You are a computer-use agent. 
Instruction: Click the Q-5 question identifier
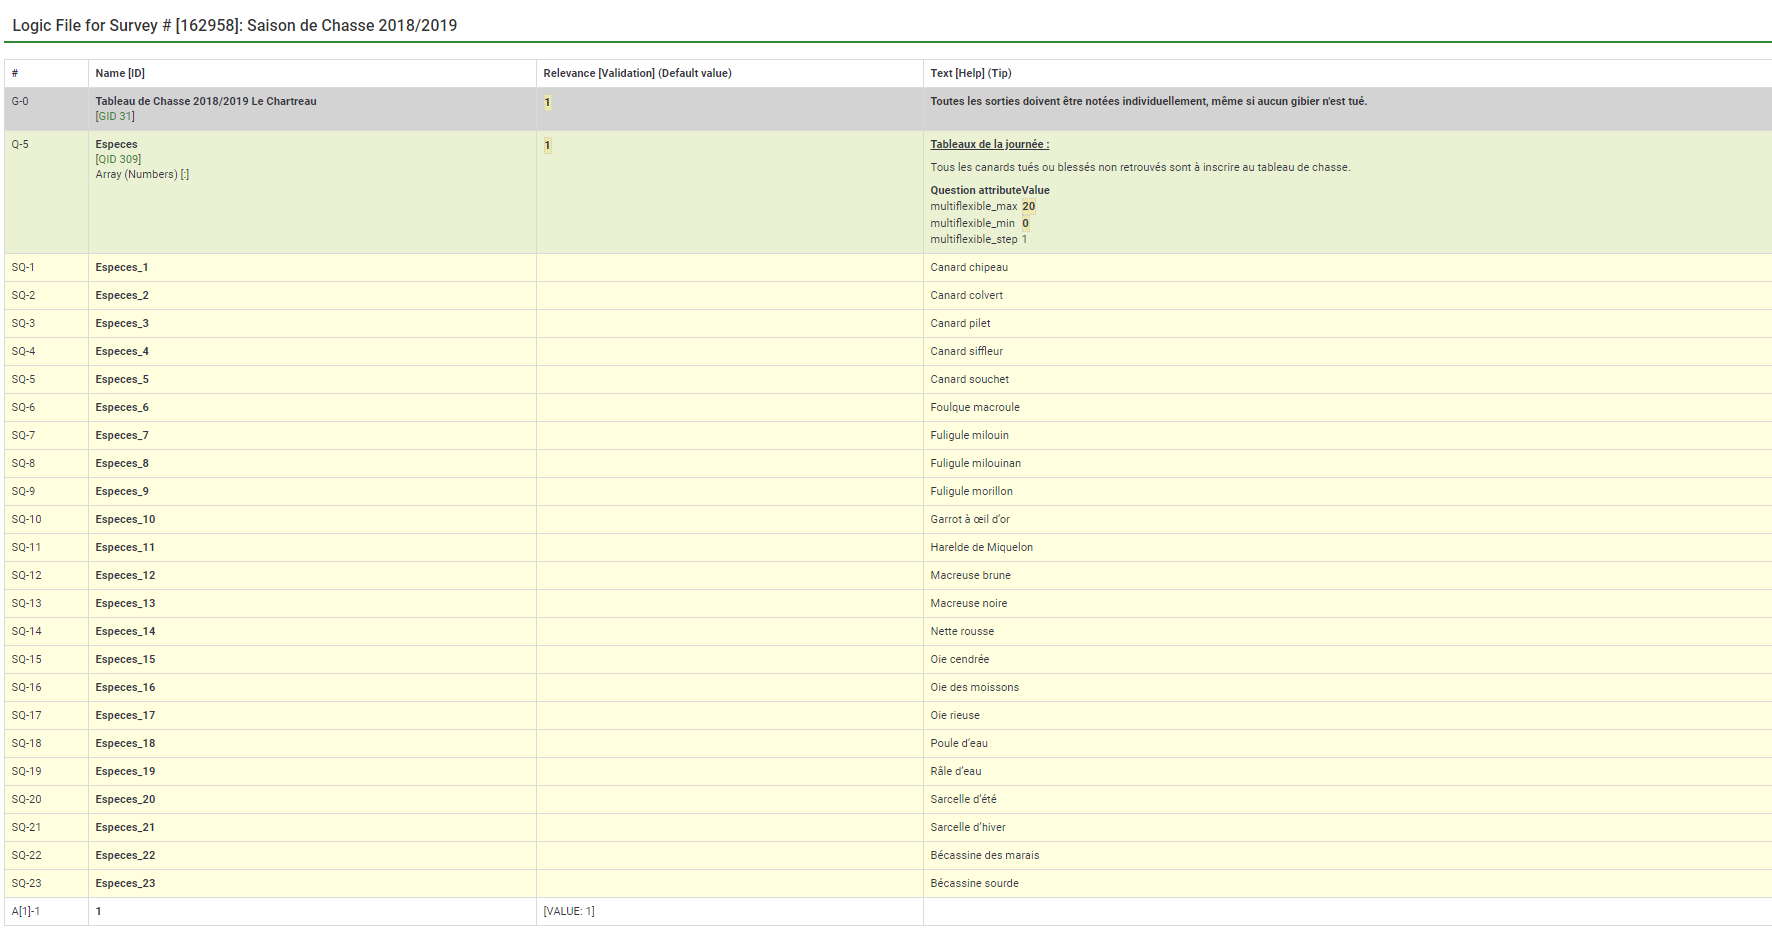pyautogui.click(x=20, y=145)
